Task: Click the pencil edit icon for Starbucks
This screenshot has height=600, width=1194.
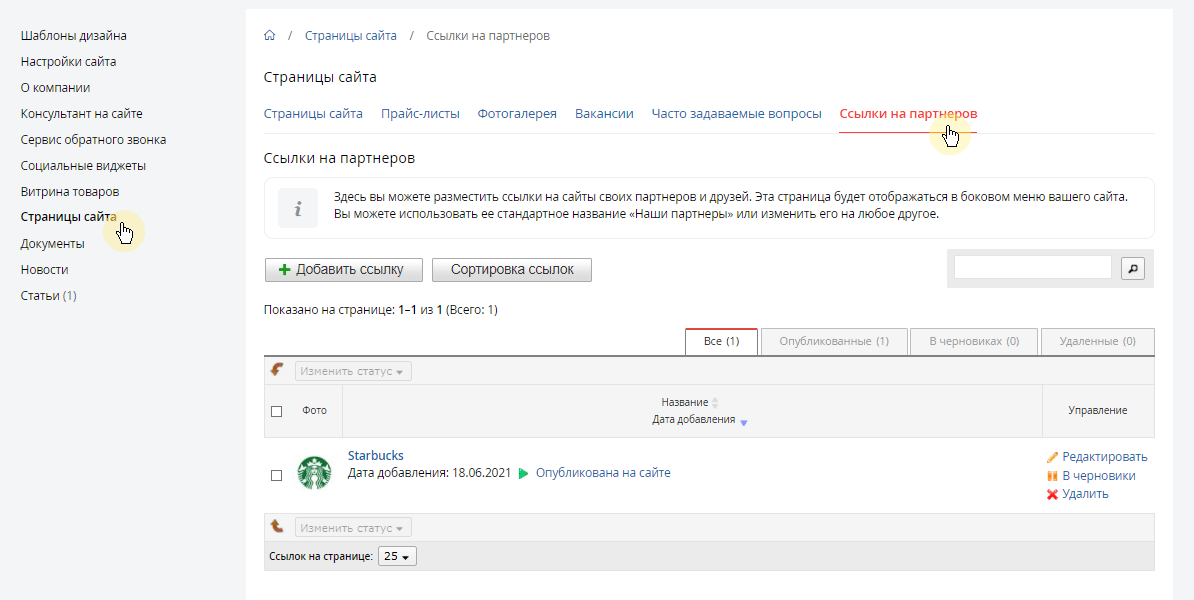Action: click(1052, 457)
